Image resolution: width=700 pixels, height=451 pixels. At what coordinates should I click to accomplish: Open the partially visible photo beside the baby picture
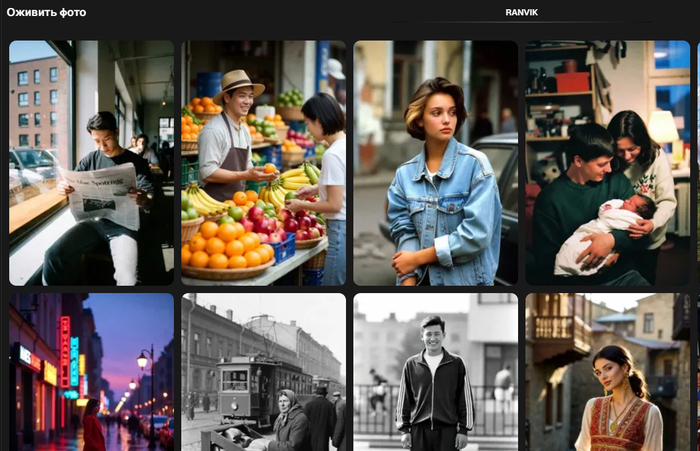coord(698,163)
